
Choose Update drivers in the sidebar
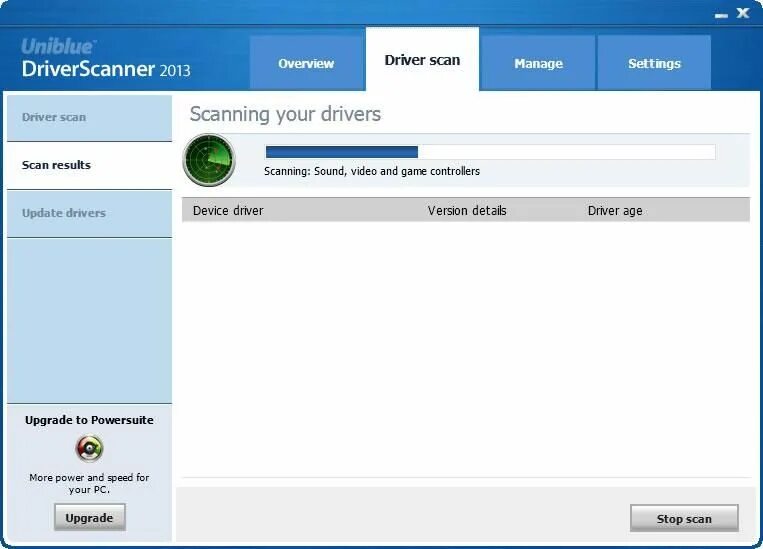click(x=90, y=213)
